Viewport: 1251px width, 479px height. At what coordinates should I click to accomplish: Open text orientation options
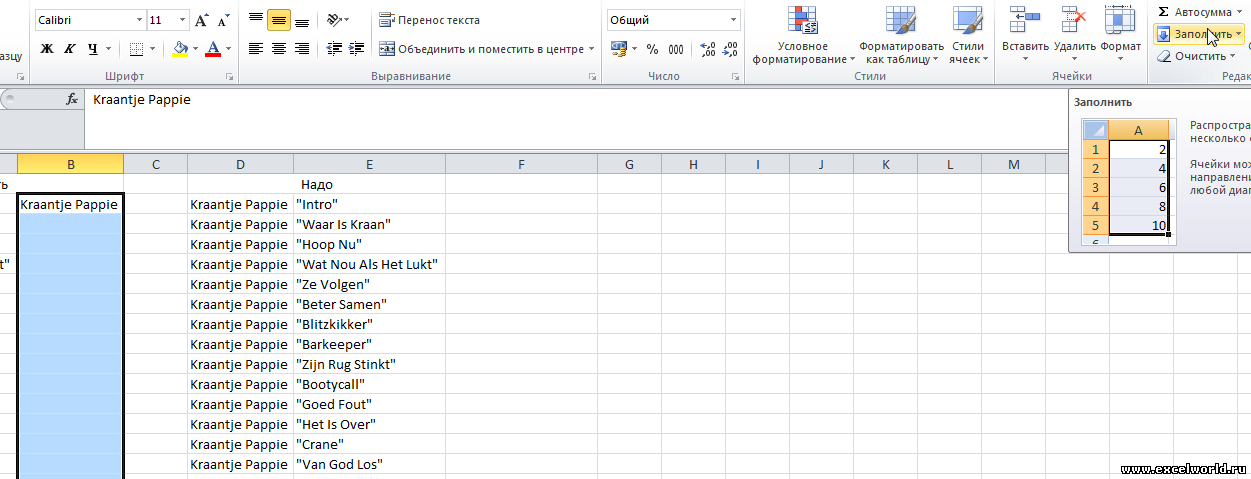pos(338,19)
